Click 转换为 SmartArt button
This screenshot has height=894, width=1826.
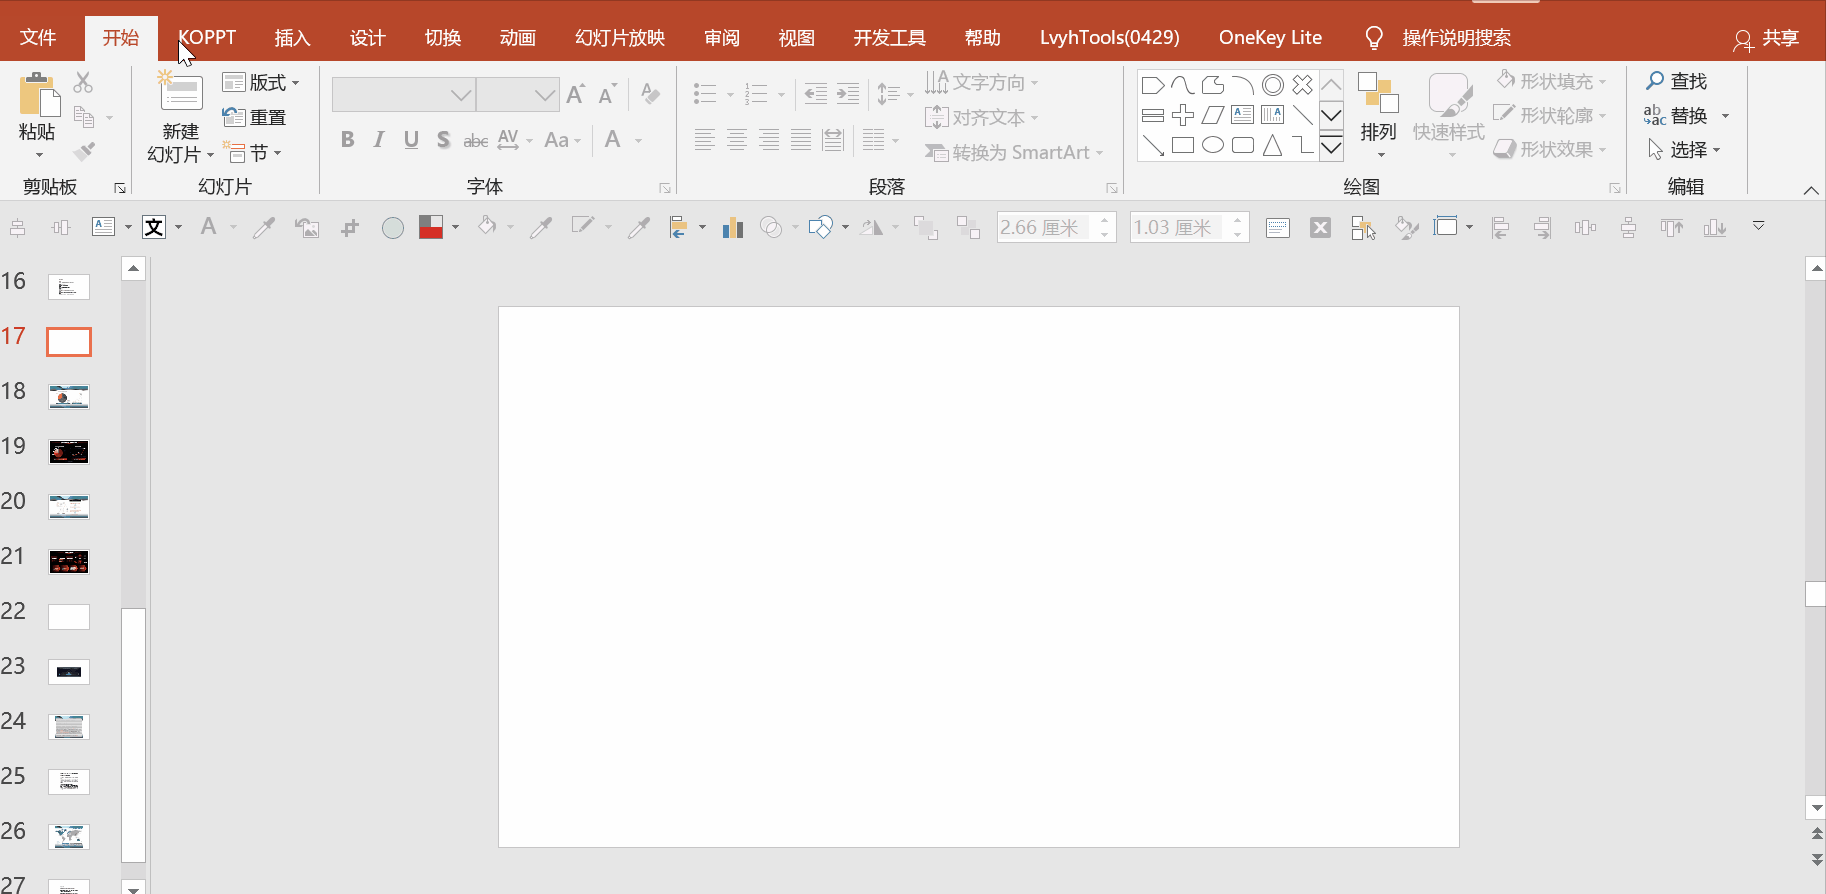pos(1013,152)
